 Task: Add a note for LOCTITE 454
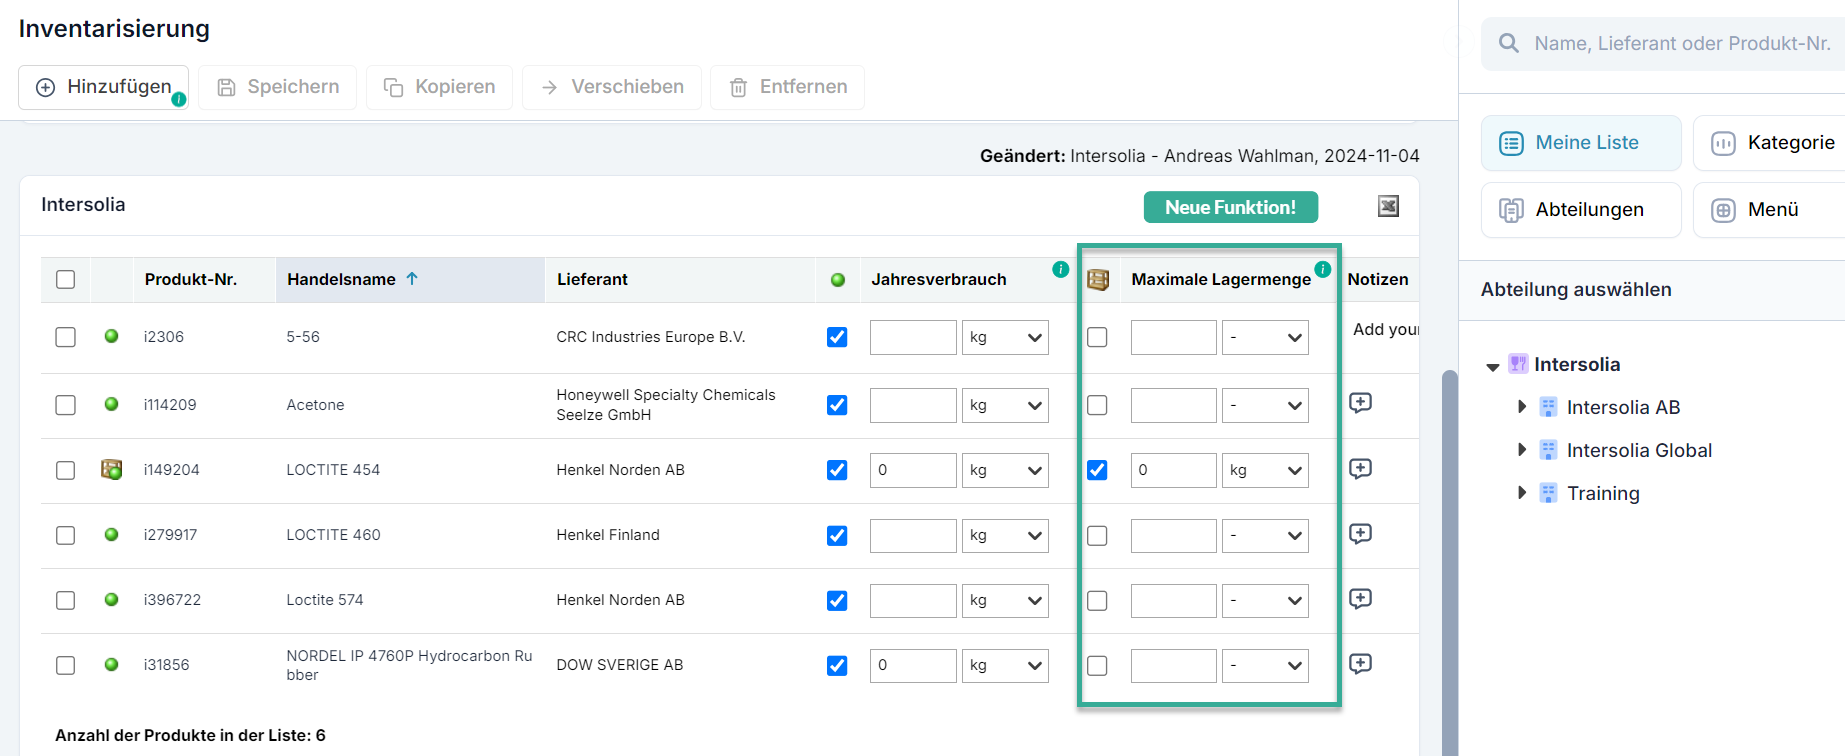[1360, 469]
